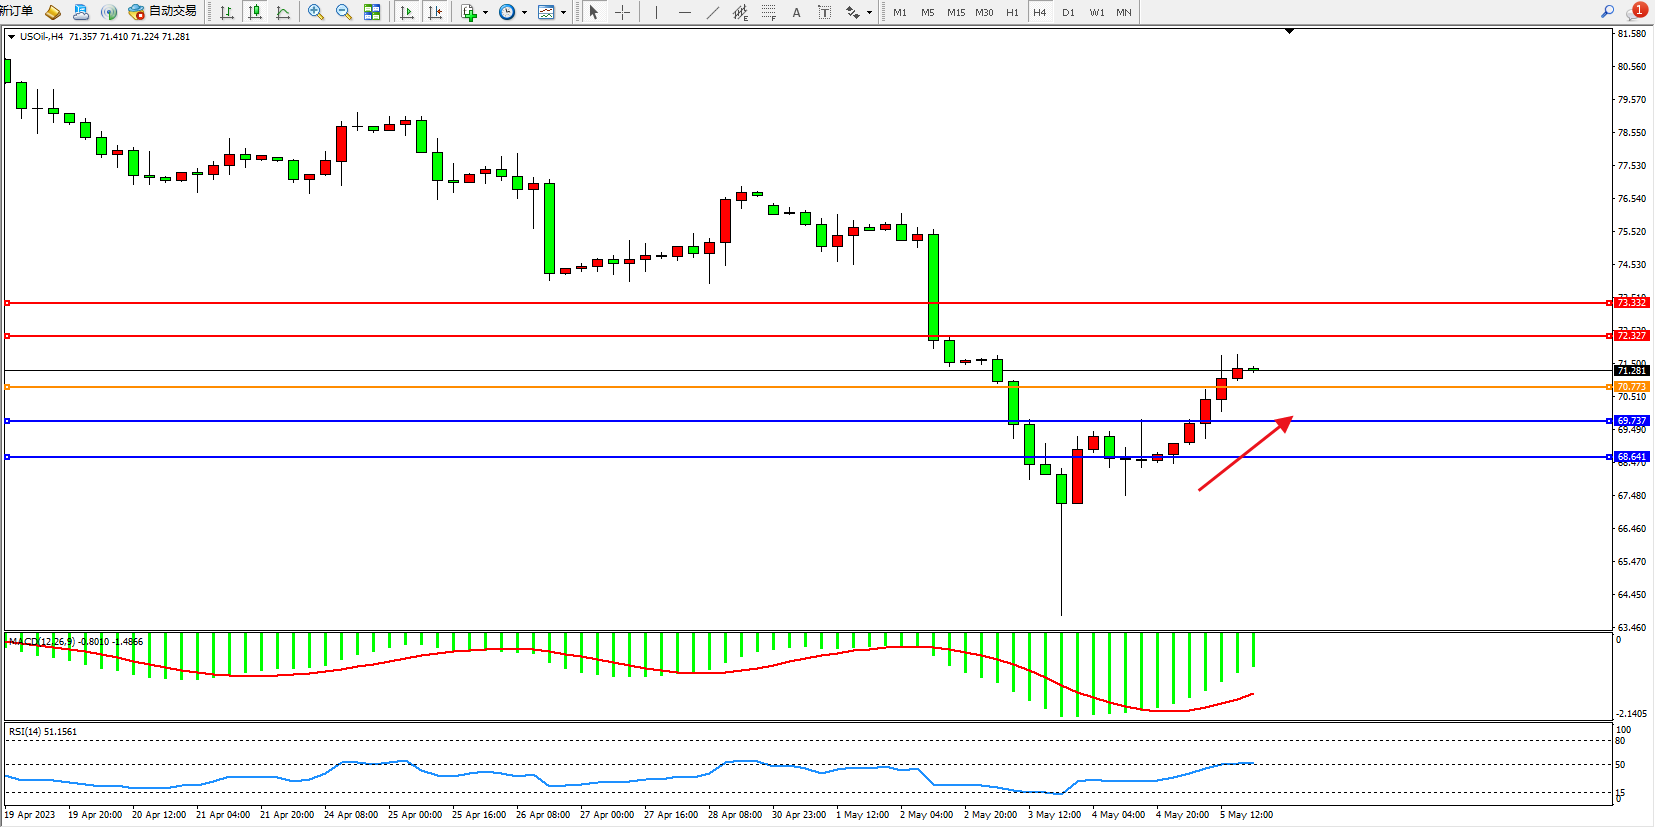1655x828 pixels.
Task: Select the Crosshair tool
Action: tap(622, 12)
